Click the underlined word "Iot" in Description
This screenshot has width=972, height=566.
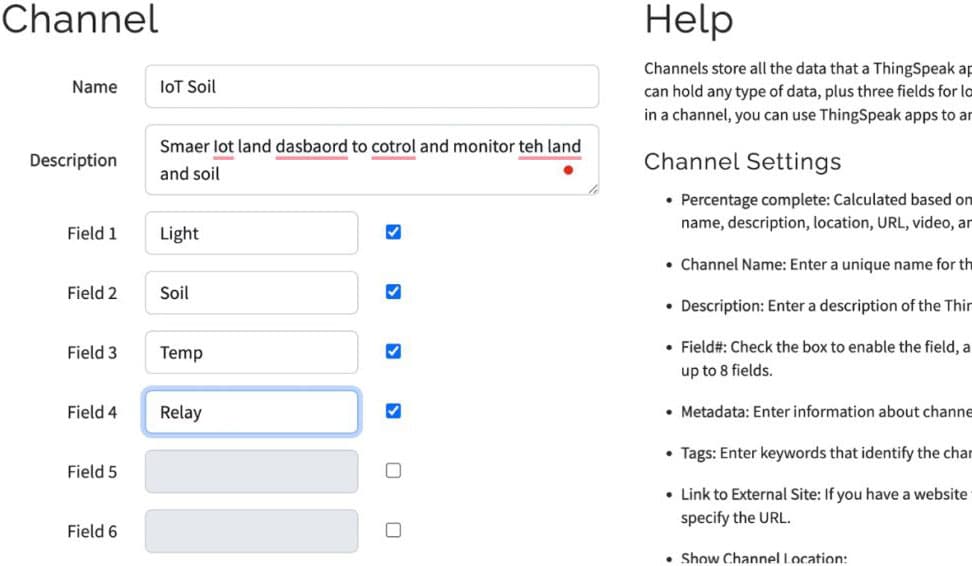(223, 147)
